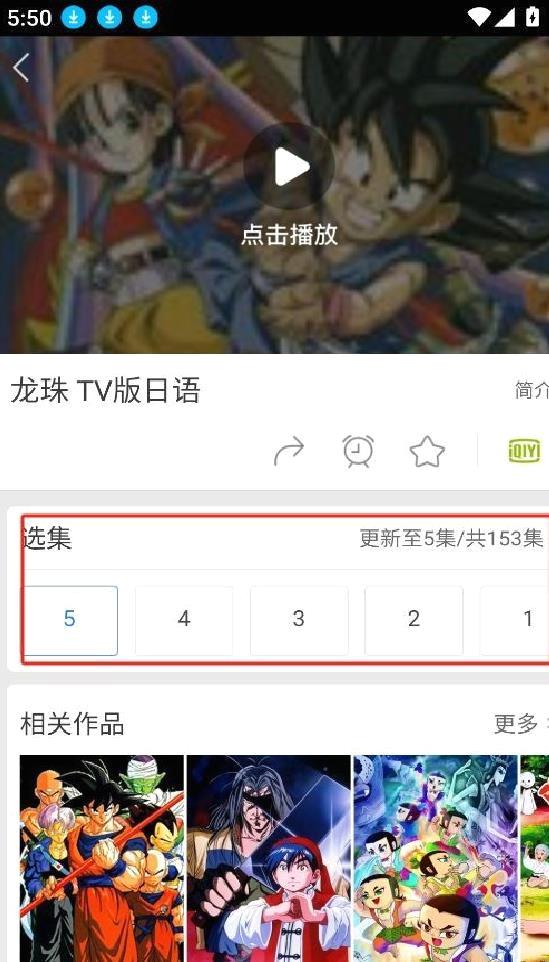The height and width of the screenshot is (962, 549).
Task: Choose episode 3 from the list
Action: click(x=299, y=620)
